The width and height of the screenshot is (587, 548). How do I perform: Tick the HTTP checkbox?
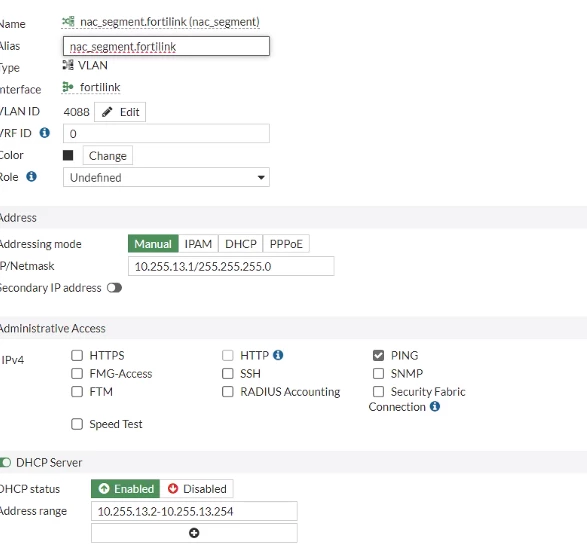click(x=228, y=355)
